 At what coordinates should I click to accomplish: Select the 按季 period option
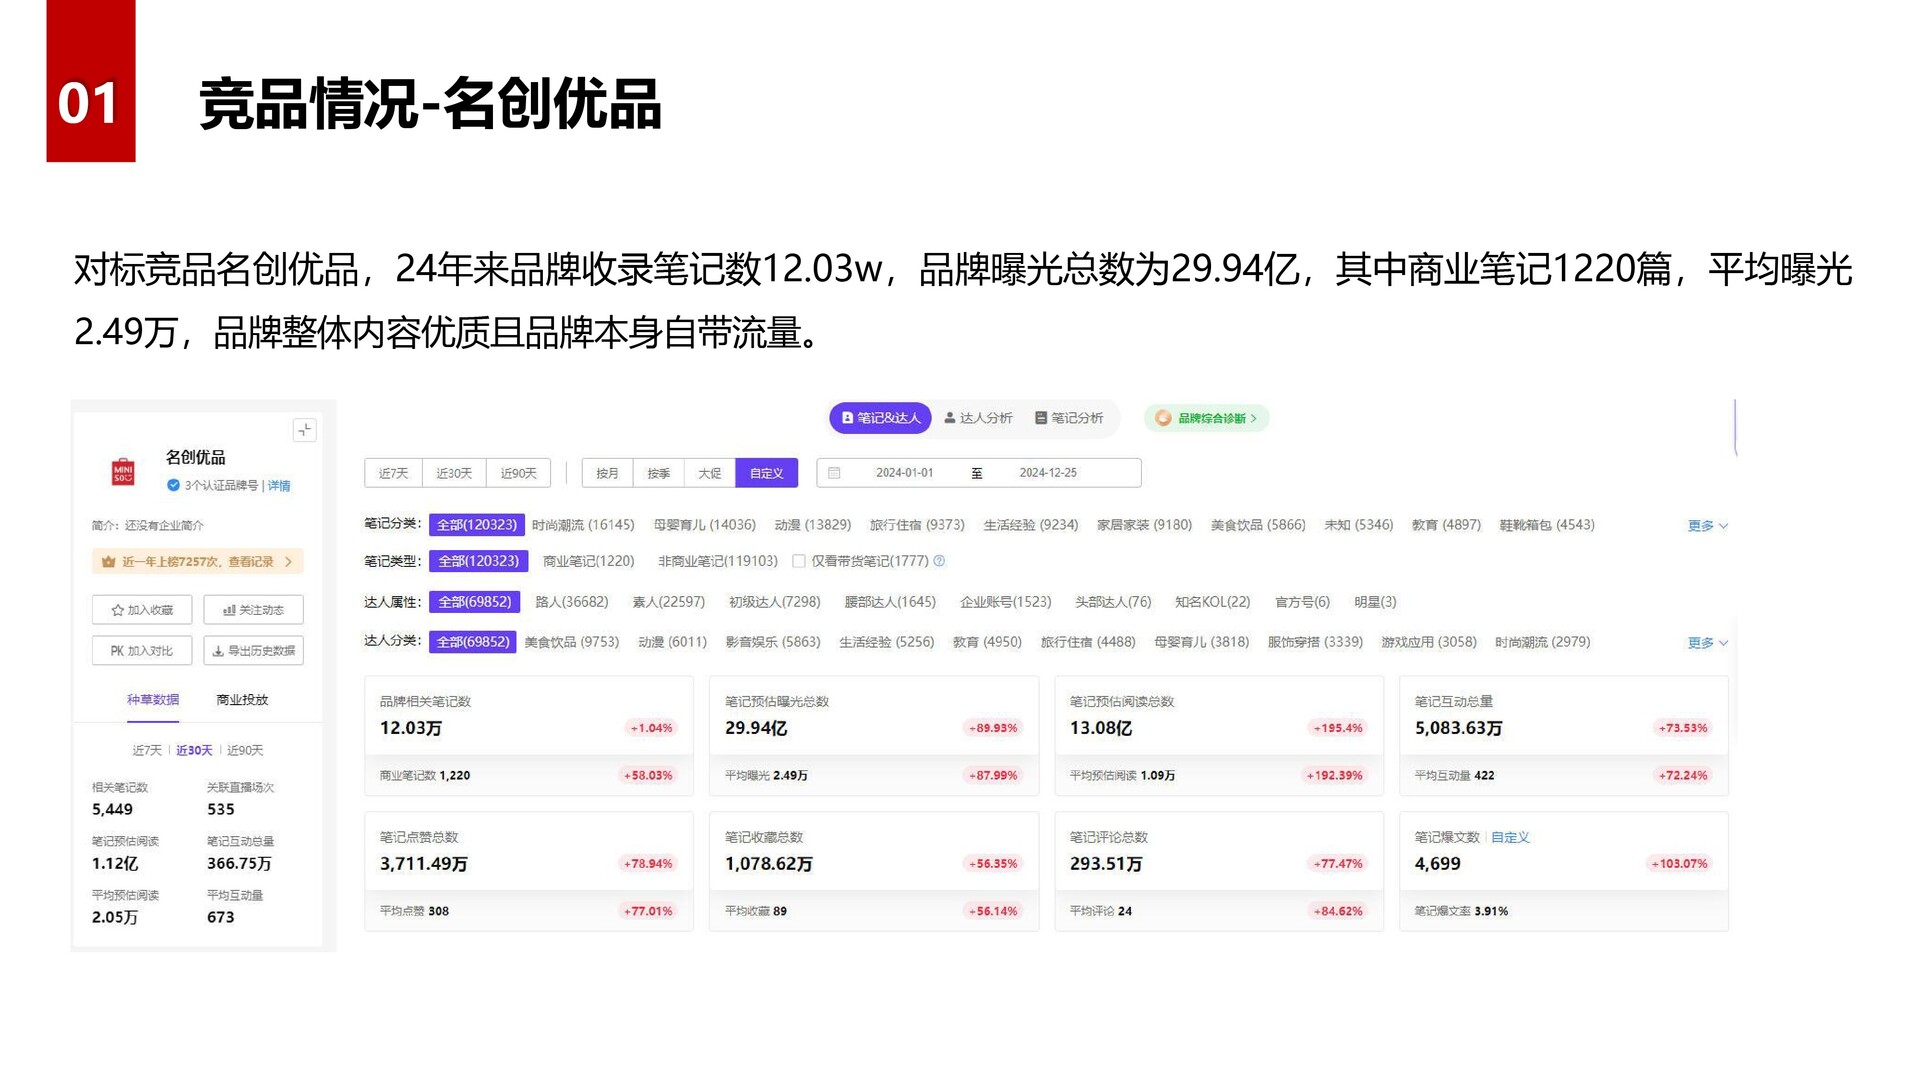pos(659,473)
